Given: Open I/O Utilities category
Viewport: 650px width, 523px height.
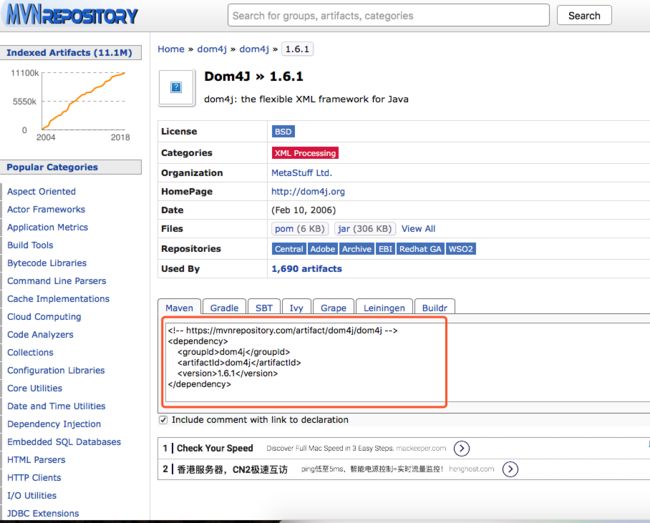Looking at the screenshot, I should [32, 495].
